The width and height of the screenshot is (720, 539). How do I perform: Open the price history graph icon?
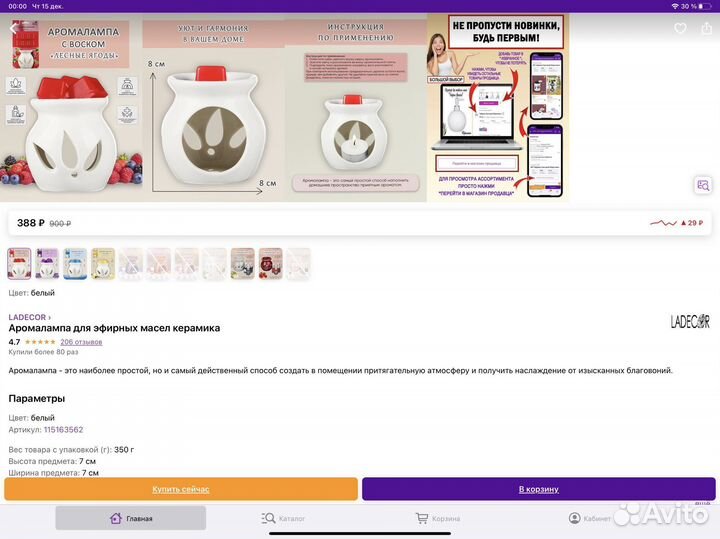[x=663, y=223]
